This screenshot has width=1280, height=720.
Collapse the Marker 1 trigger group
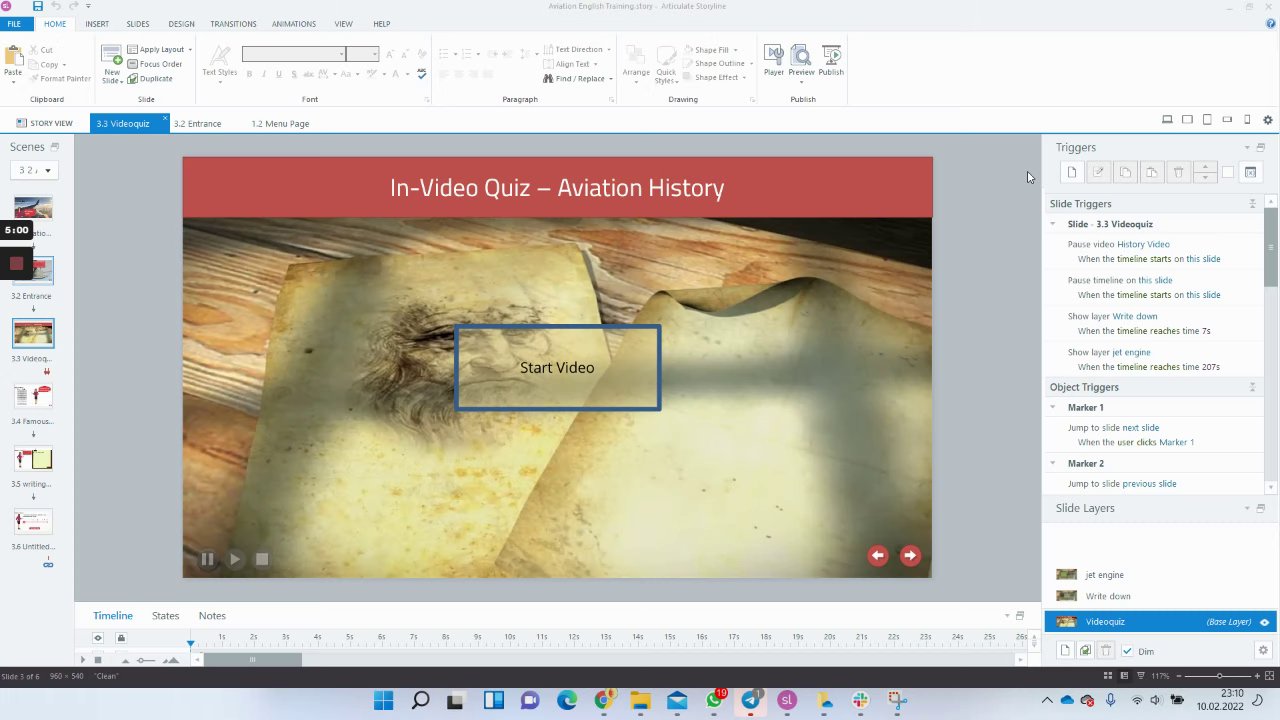[1052, 407]
